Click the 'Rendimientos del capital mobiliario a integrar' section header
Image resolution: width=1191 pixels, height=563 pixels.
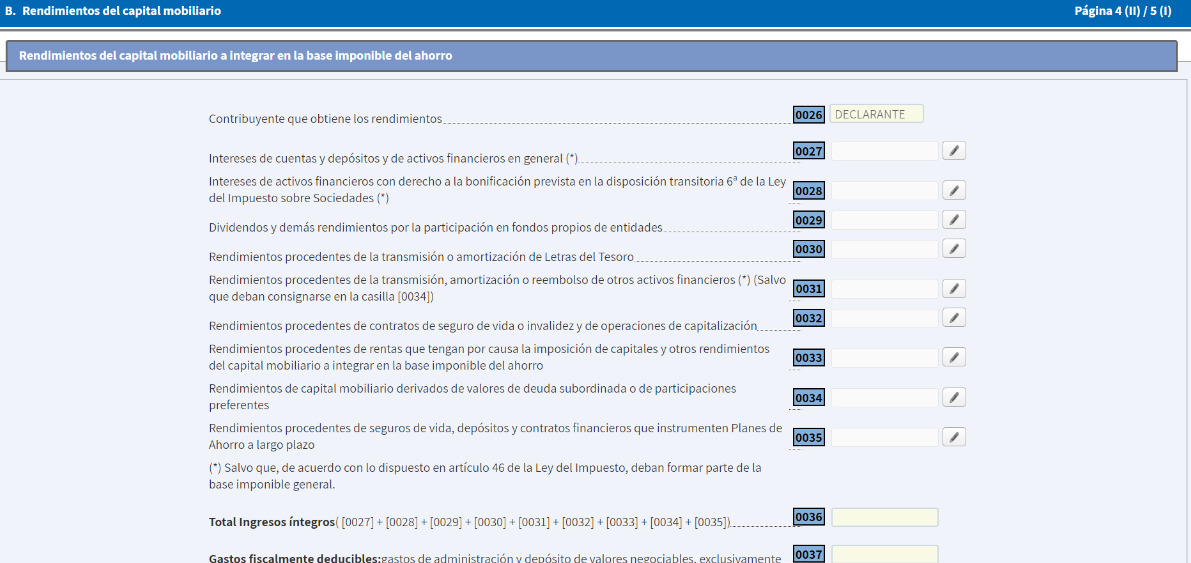tap(236, 56)
